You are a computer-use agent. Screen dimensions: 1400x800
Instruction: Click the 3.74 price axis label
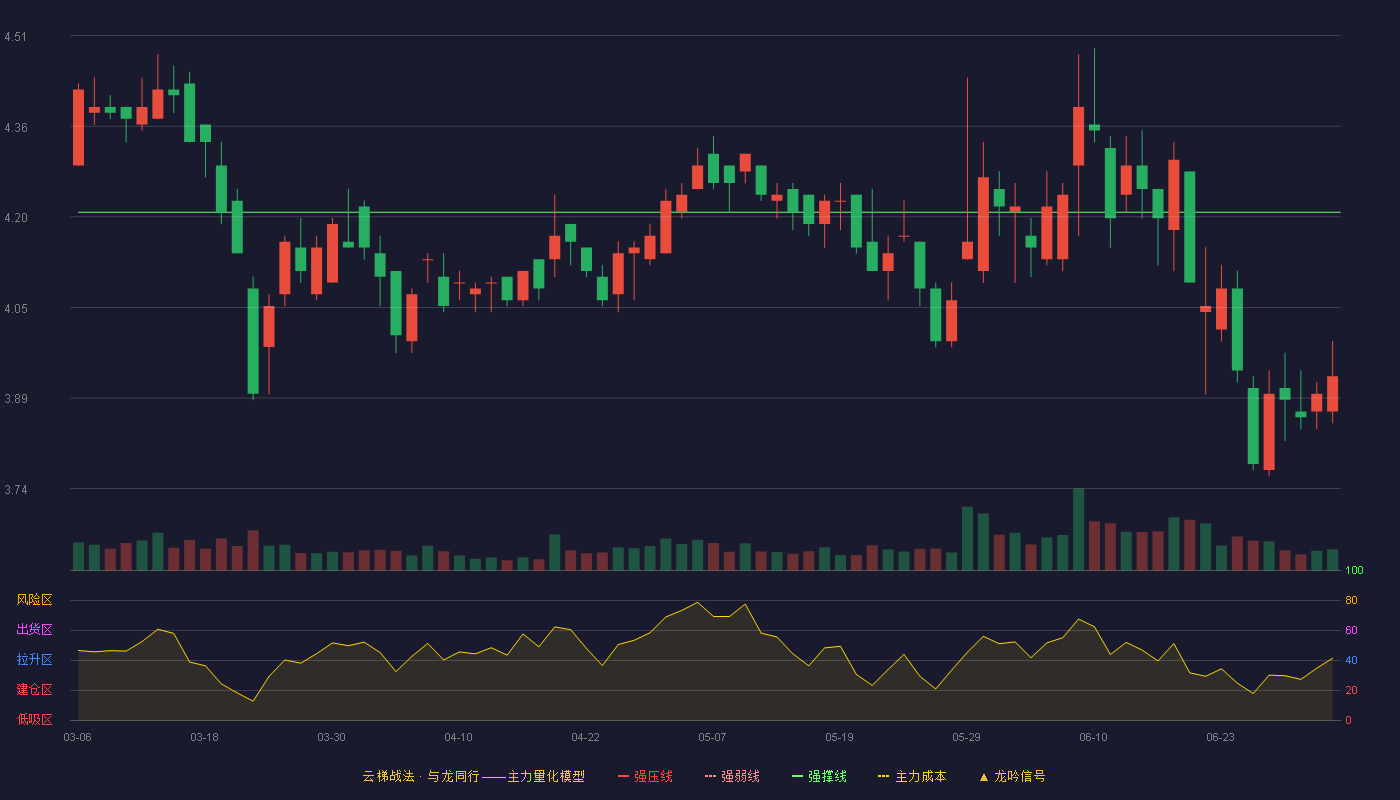coord(15,490)
